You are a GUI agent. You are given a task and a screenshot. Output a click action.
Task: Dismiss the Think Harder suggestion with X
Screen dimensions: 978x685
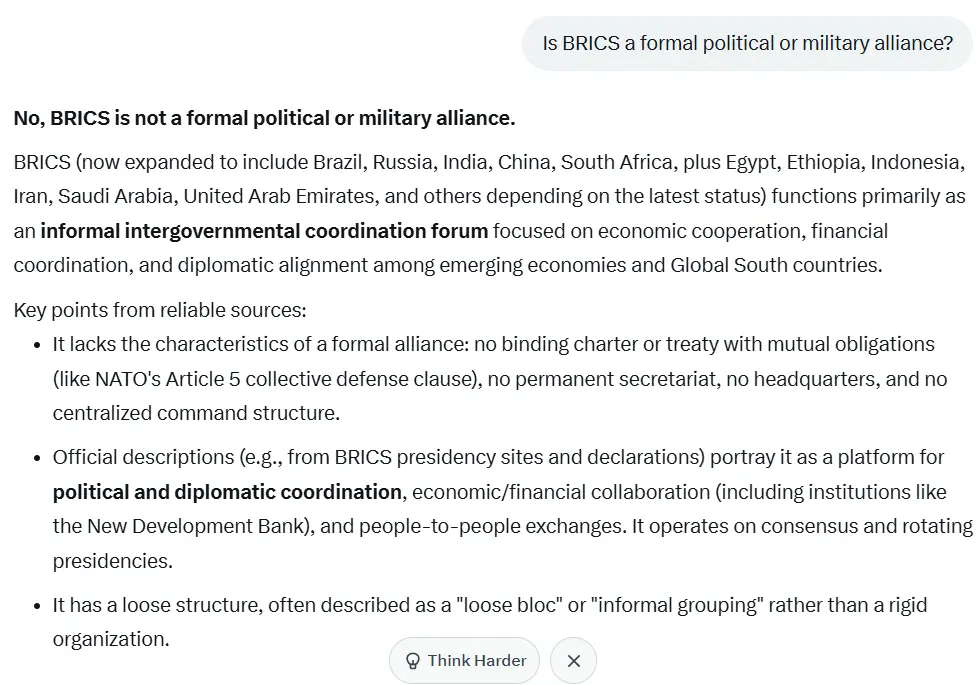coord(573,661)
